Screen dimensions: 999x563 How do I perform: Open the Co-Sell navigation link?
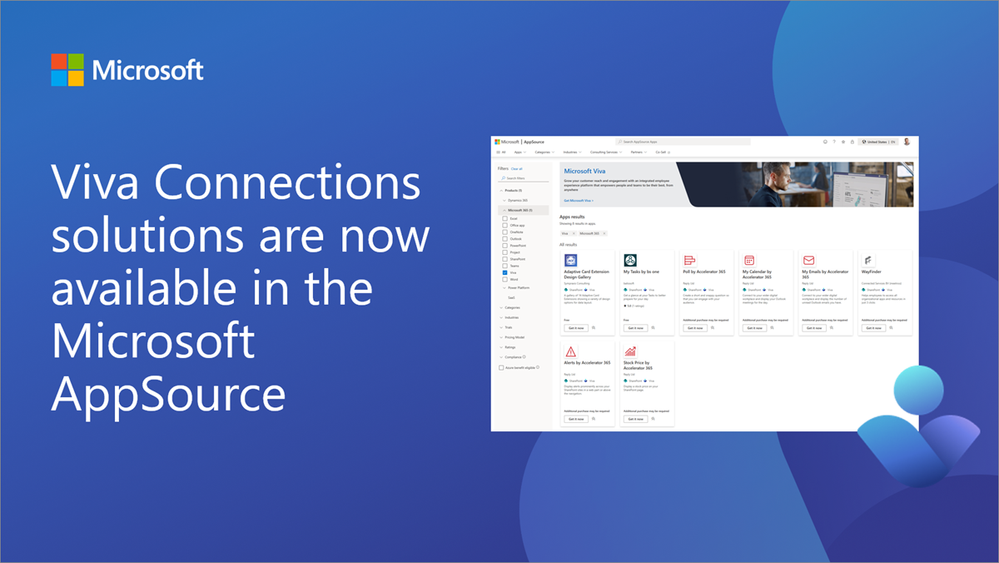click(663, 152)
